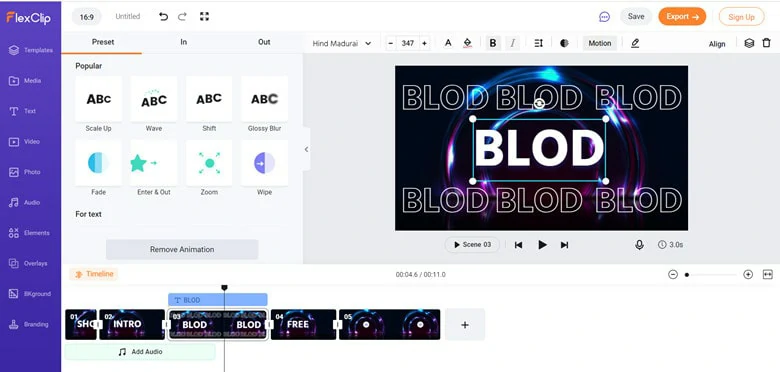Viewport: 780px width, 372px height.
Task: Enter fullscreen preview mode
Action: [x=204, y=16]
